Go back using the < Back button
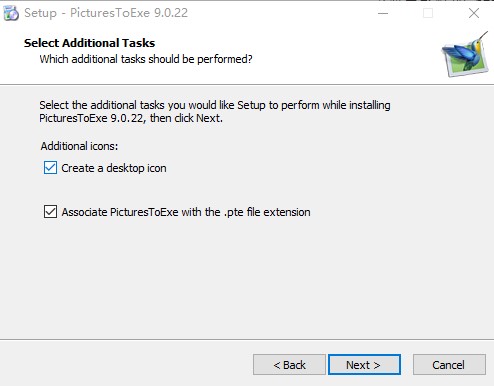Image resolution: width=494 pixels, height=386 pixels. click(x=289, y=365)
